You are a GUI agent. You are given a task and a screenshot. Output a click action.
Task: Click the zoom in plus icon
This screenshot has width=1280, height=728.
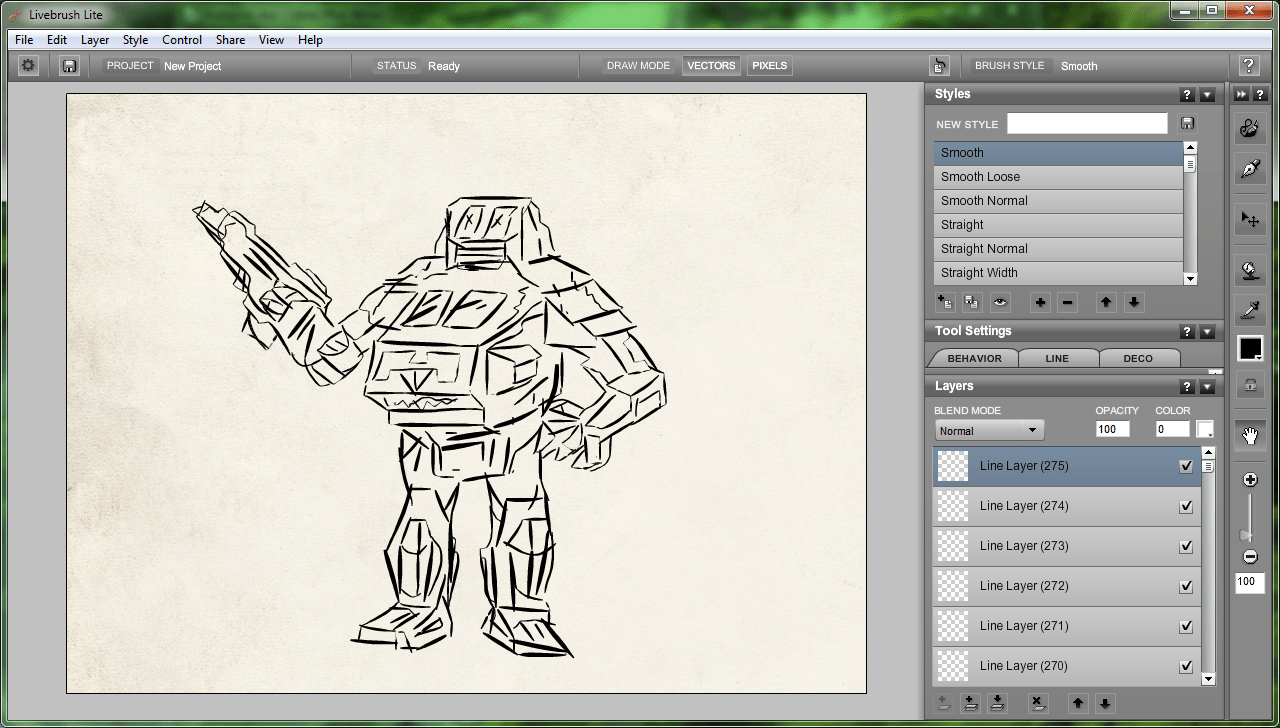pos(1250,480)
